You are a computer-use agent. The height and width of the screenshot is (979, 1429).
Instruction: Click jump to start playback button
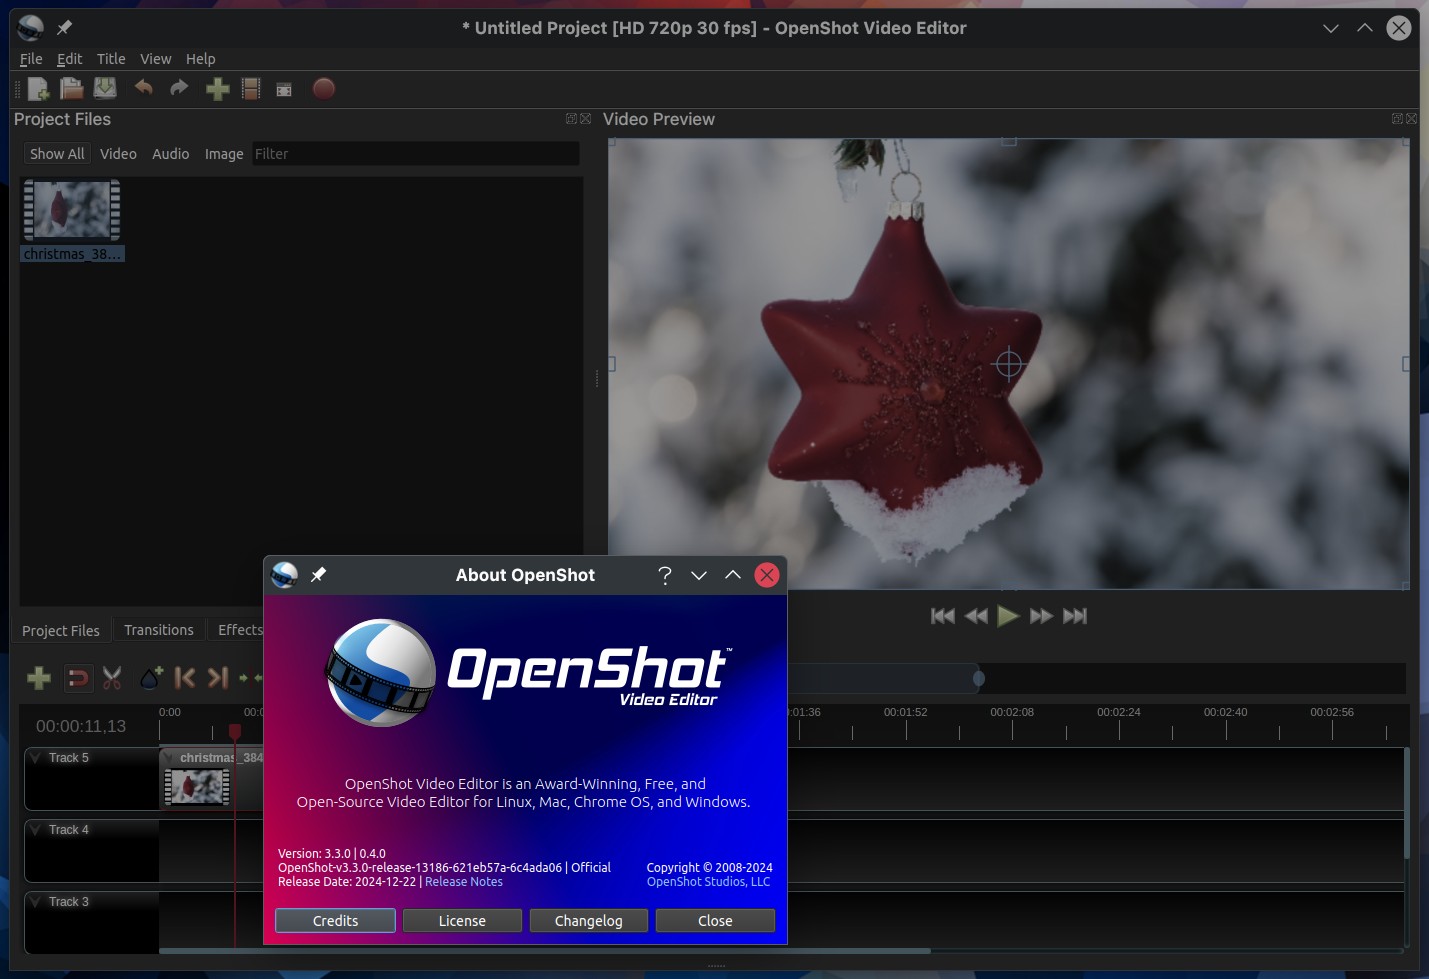(x=943, y=616)
